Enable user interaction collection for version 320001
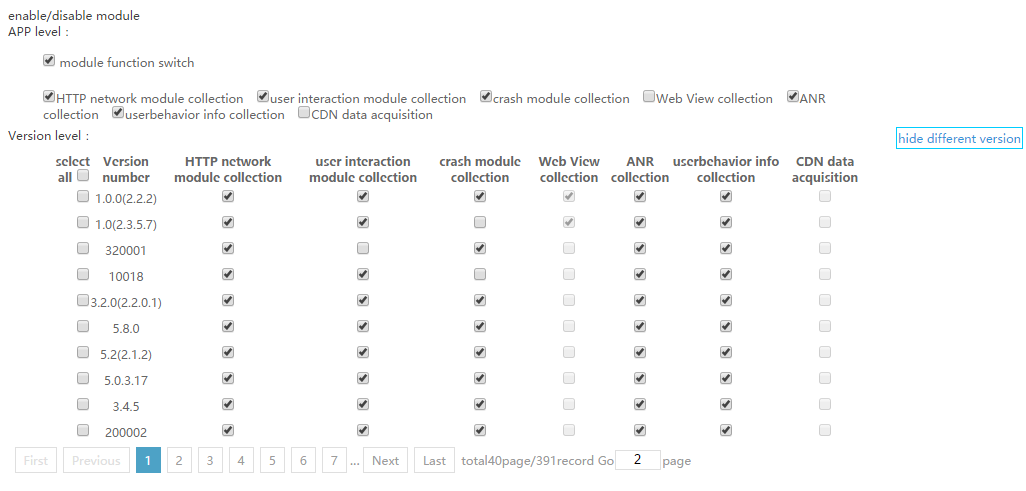 click(x=363, y=248)
